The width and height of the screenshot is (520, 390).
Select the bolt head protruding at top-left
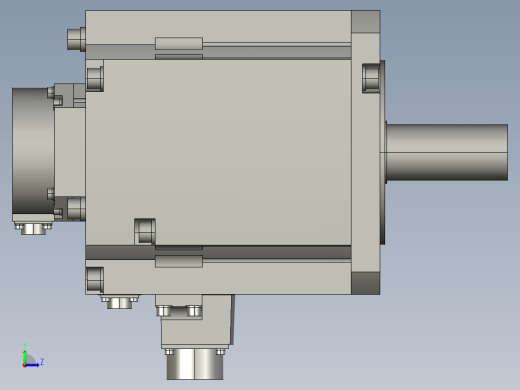point(76,39)
